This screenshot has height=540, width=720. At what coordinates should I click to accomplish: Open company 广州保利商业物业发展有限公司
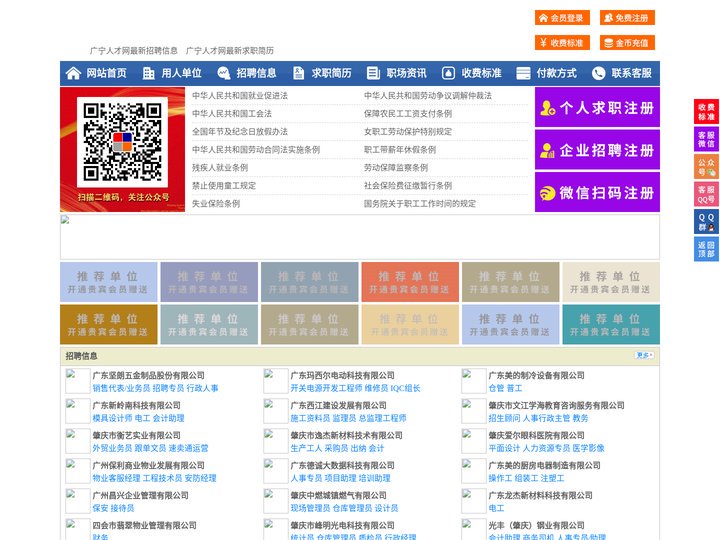click(148, 465)
